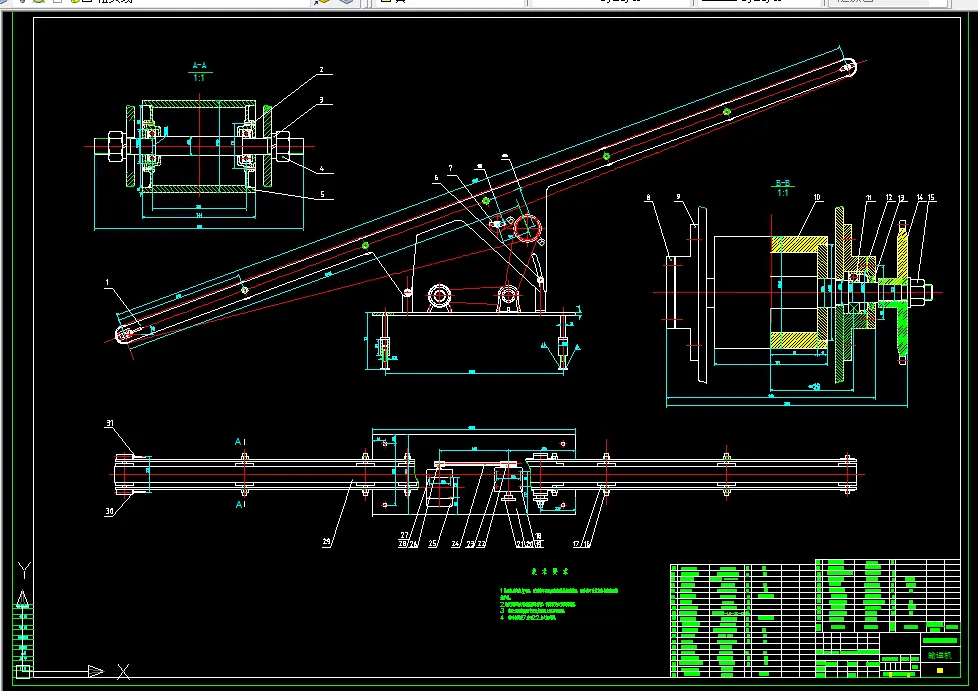Image resolution: width=978 pixels, height=691 pixels.
Task: Select part number 6 callout label
Action: click(437, 178)
